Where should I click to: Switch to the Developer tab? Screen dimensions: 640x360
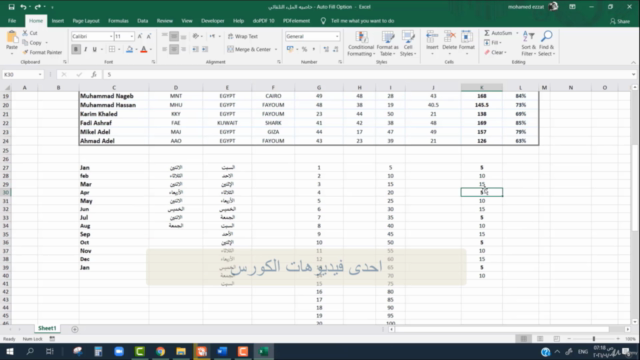[213, 21]
